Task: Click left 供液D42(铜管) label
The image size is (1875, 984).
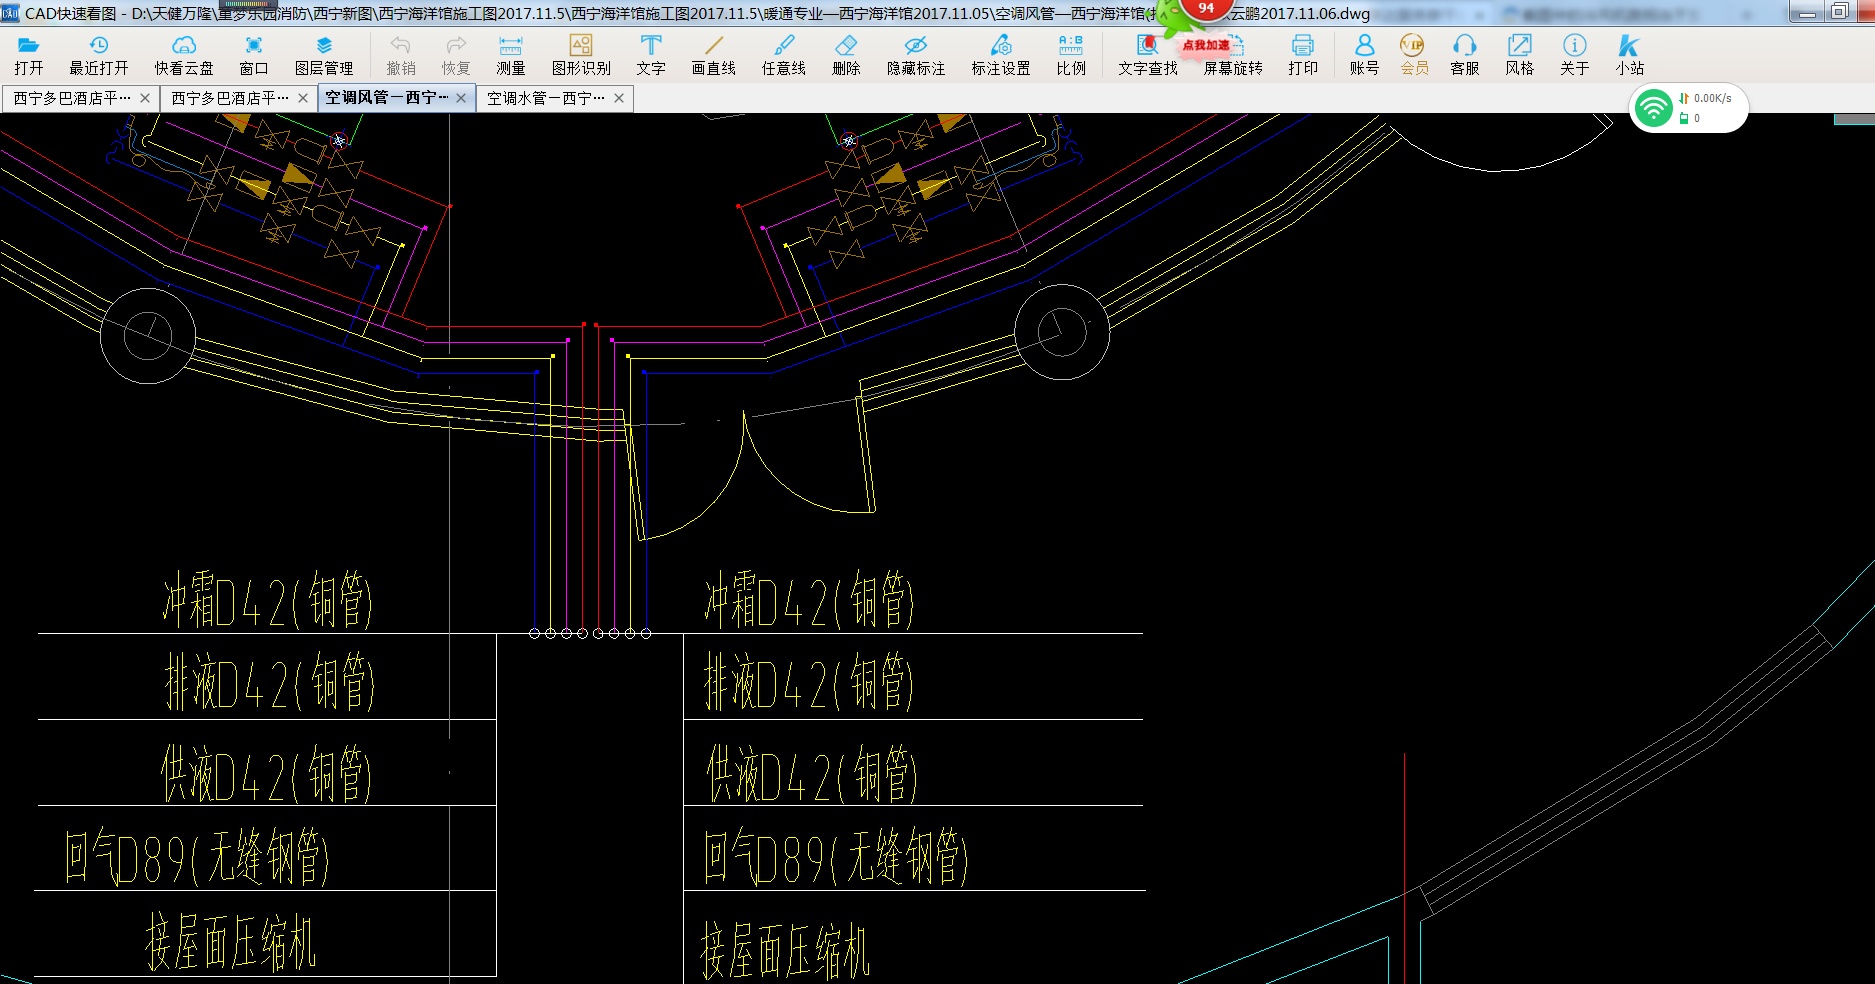Action: click(266, 773)
